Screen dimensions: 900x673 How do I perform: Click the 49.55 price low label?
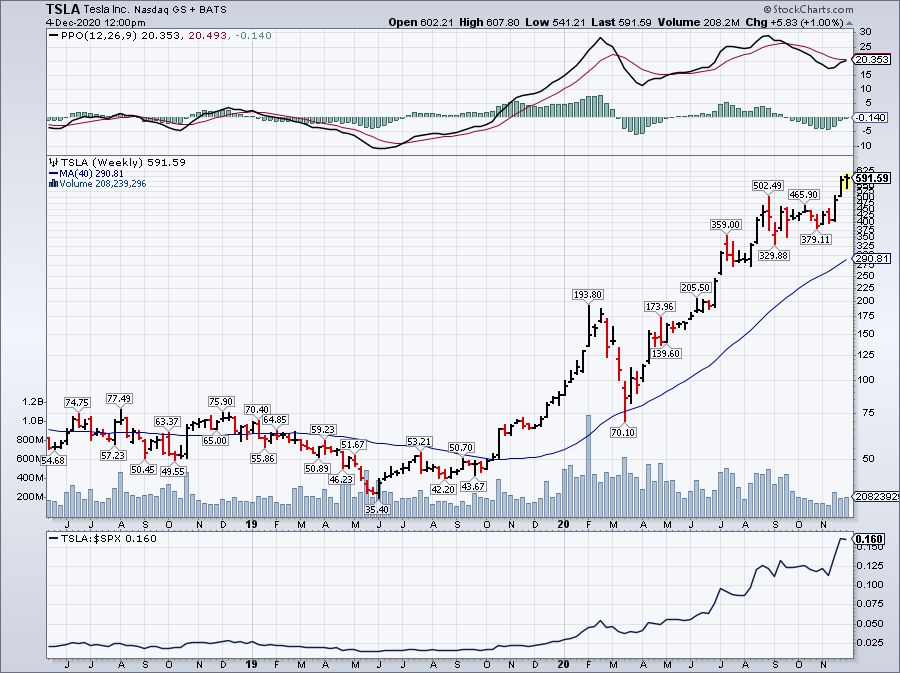173,471
